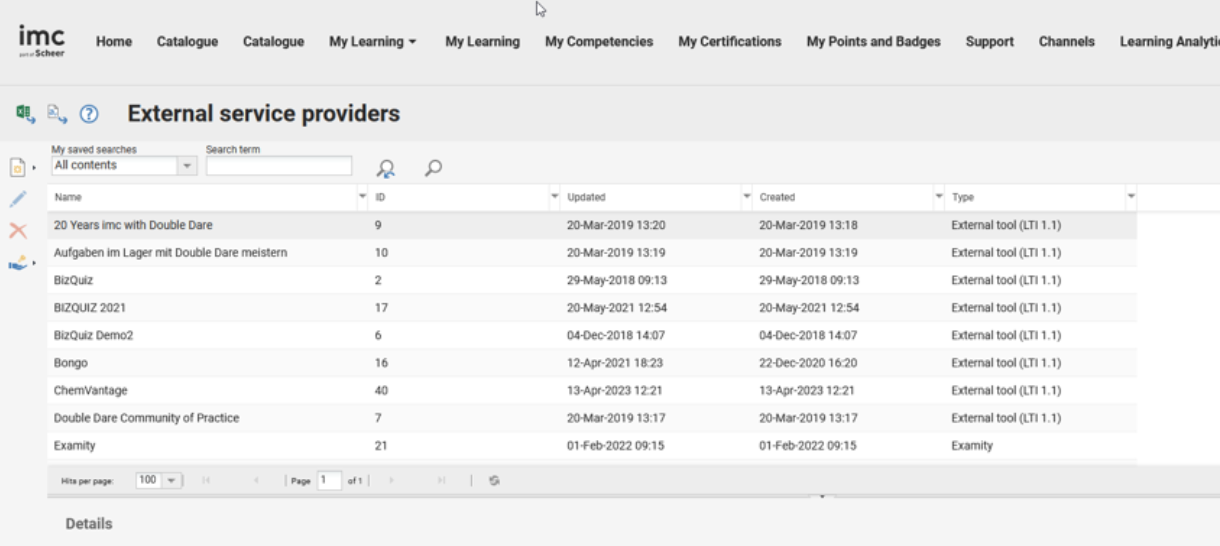Open the Hits per page dropdown

[x=171, y=481]
